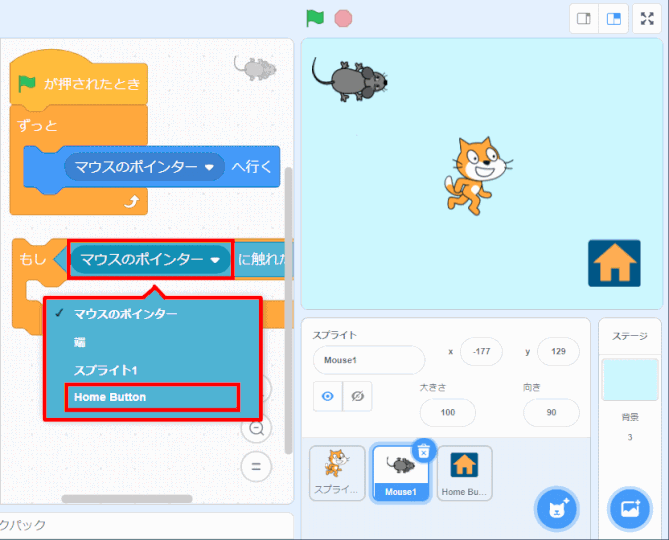Screen dimensions: 669x540
Task: Click the もし if block label
Action: pos(32,259)
